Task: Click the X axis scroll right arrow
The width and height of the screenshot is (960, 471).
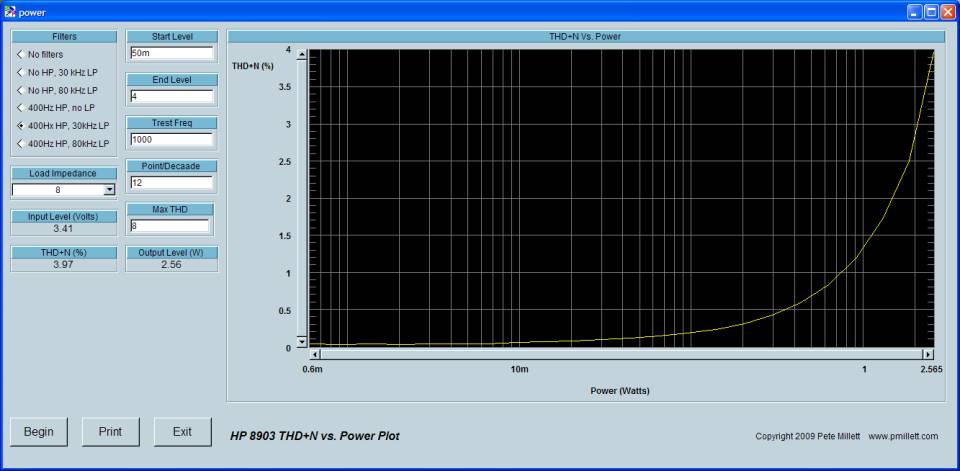Action: [927, 354]
